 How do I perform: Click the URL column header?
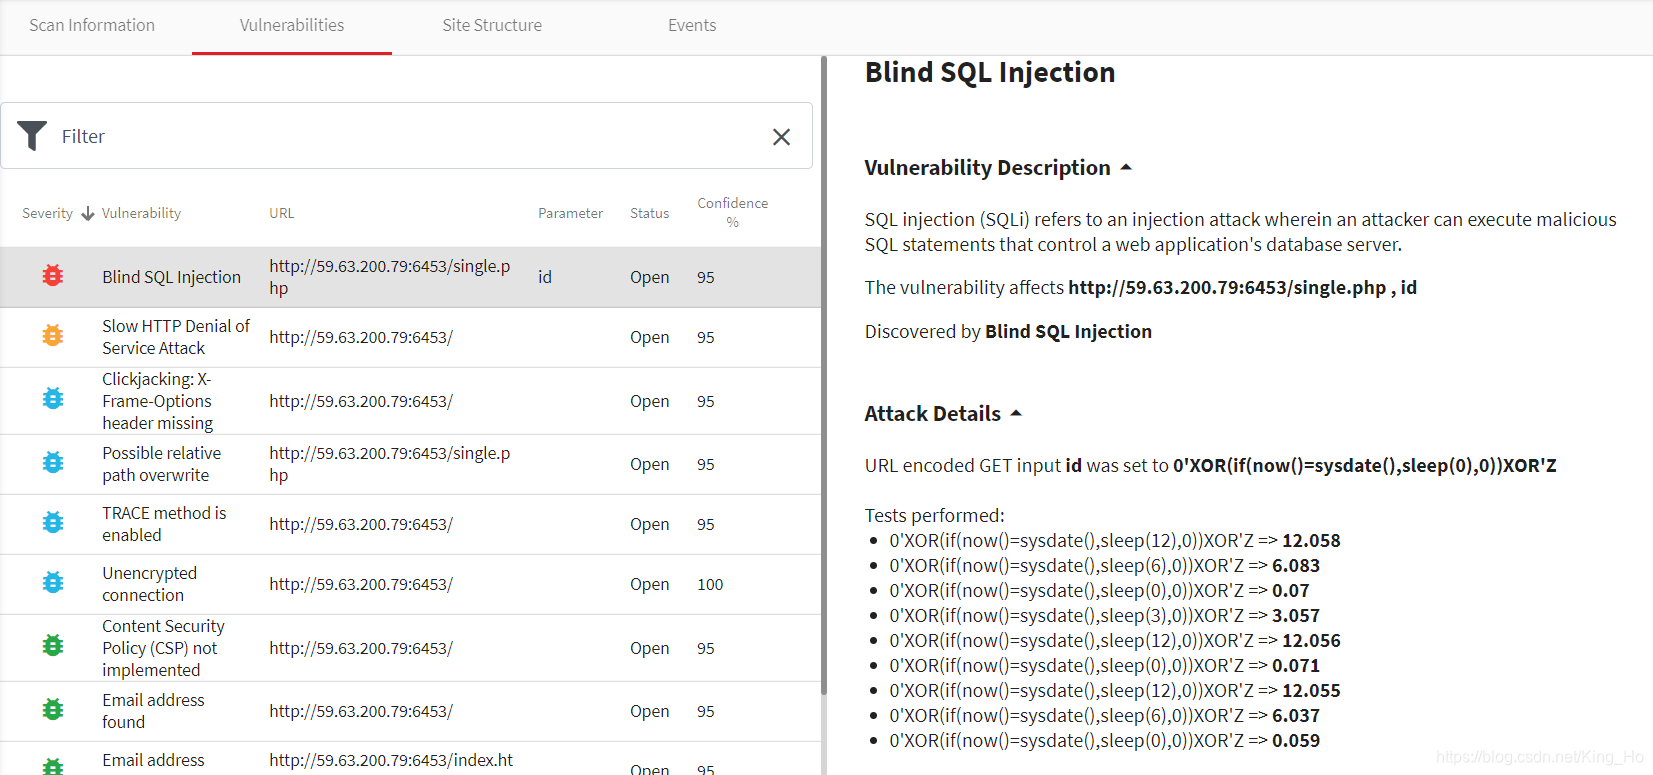281,213
